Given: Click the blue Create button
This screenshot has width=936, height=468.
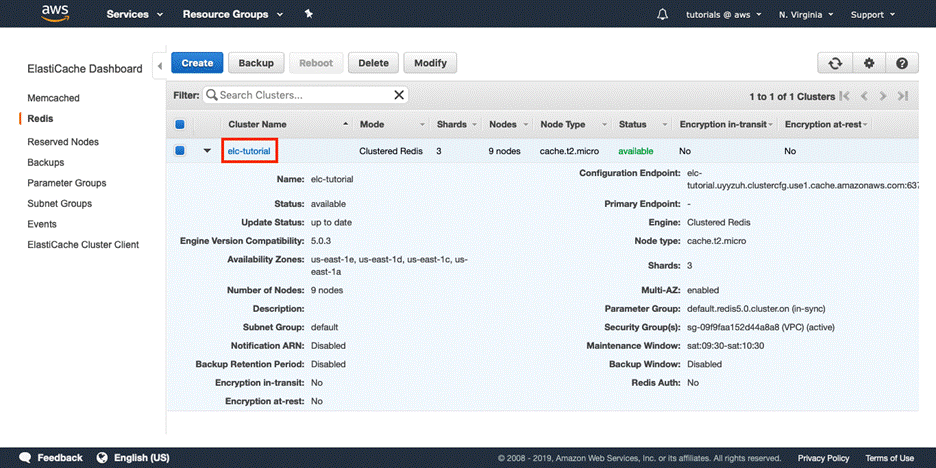Looking at the screenshot, I should coord(197,63).
